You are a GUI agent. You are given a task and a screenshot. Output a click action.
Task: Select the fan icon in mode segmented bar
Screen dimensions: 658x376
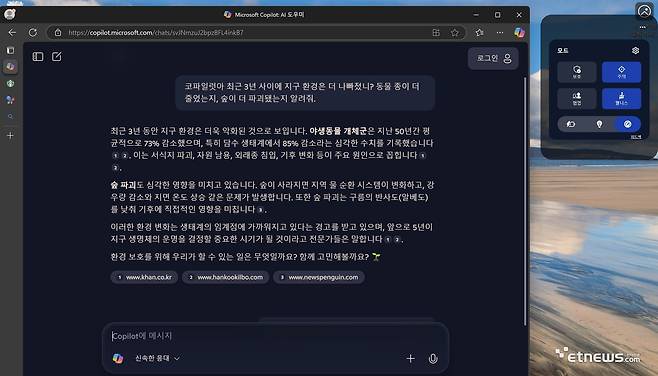coord(571,124)
